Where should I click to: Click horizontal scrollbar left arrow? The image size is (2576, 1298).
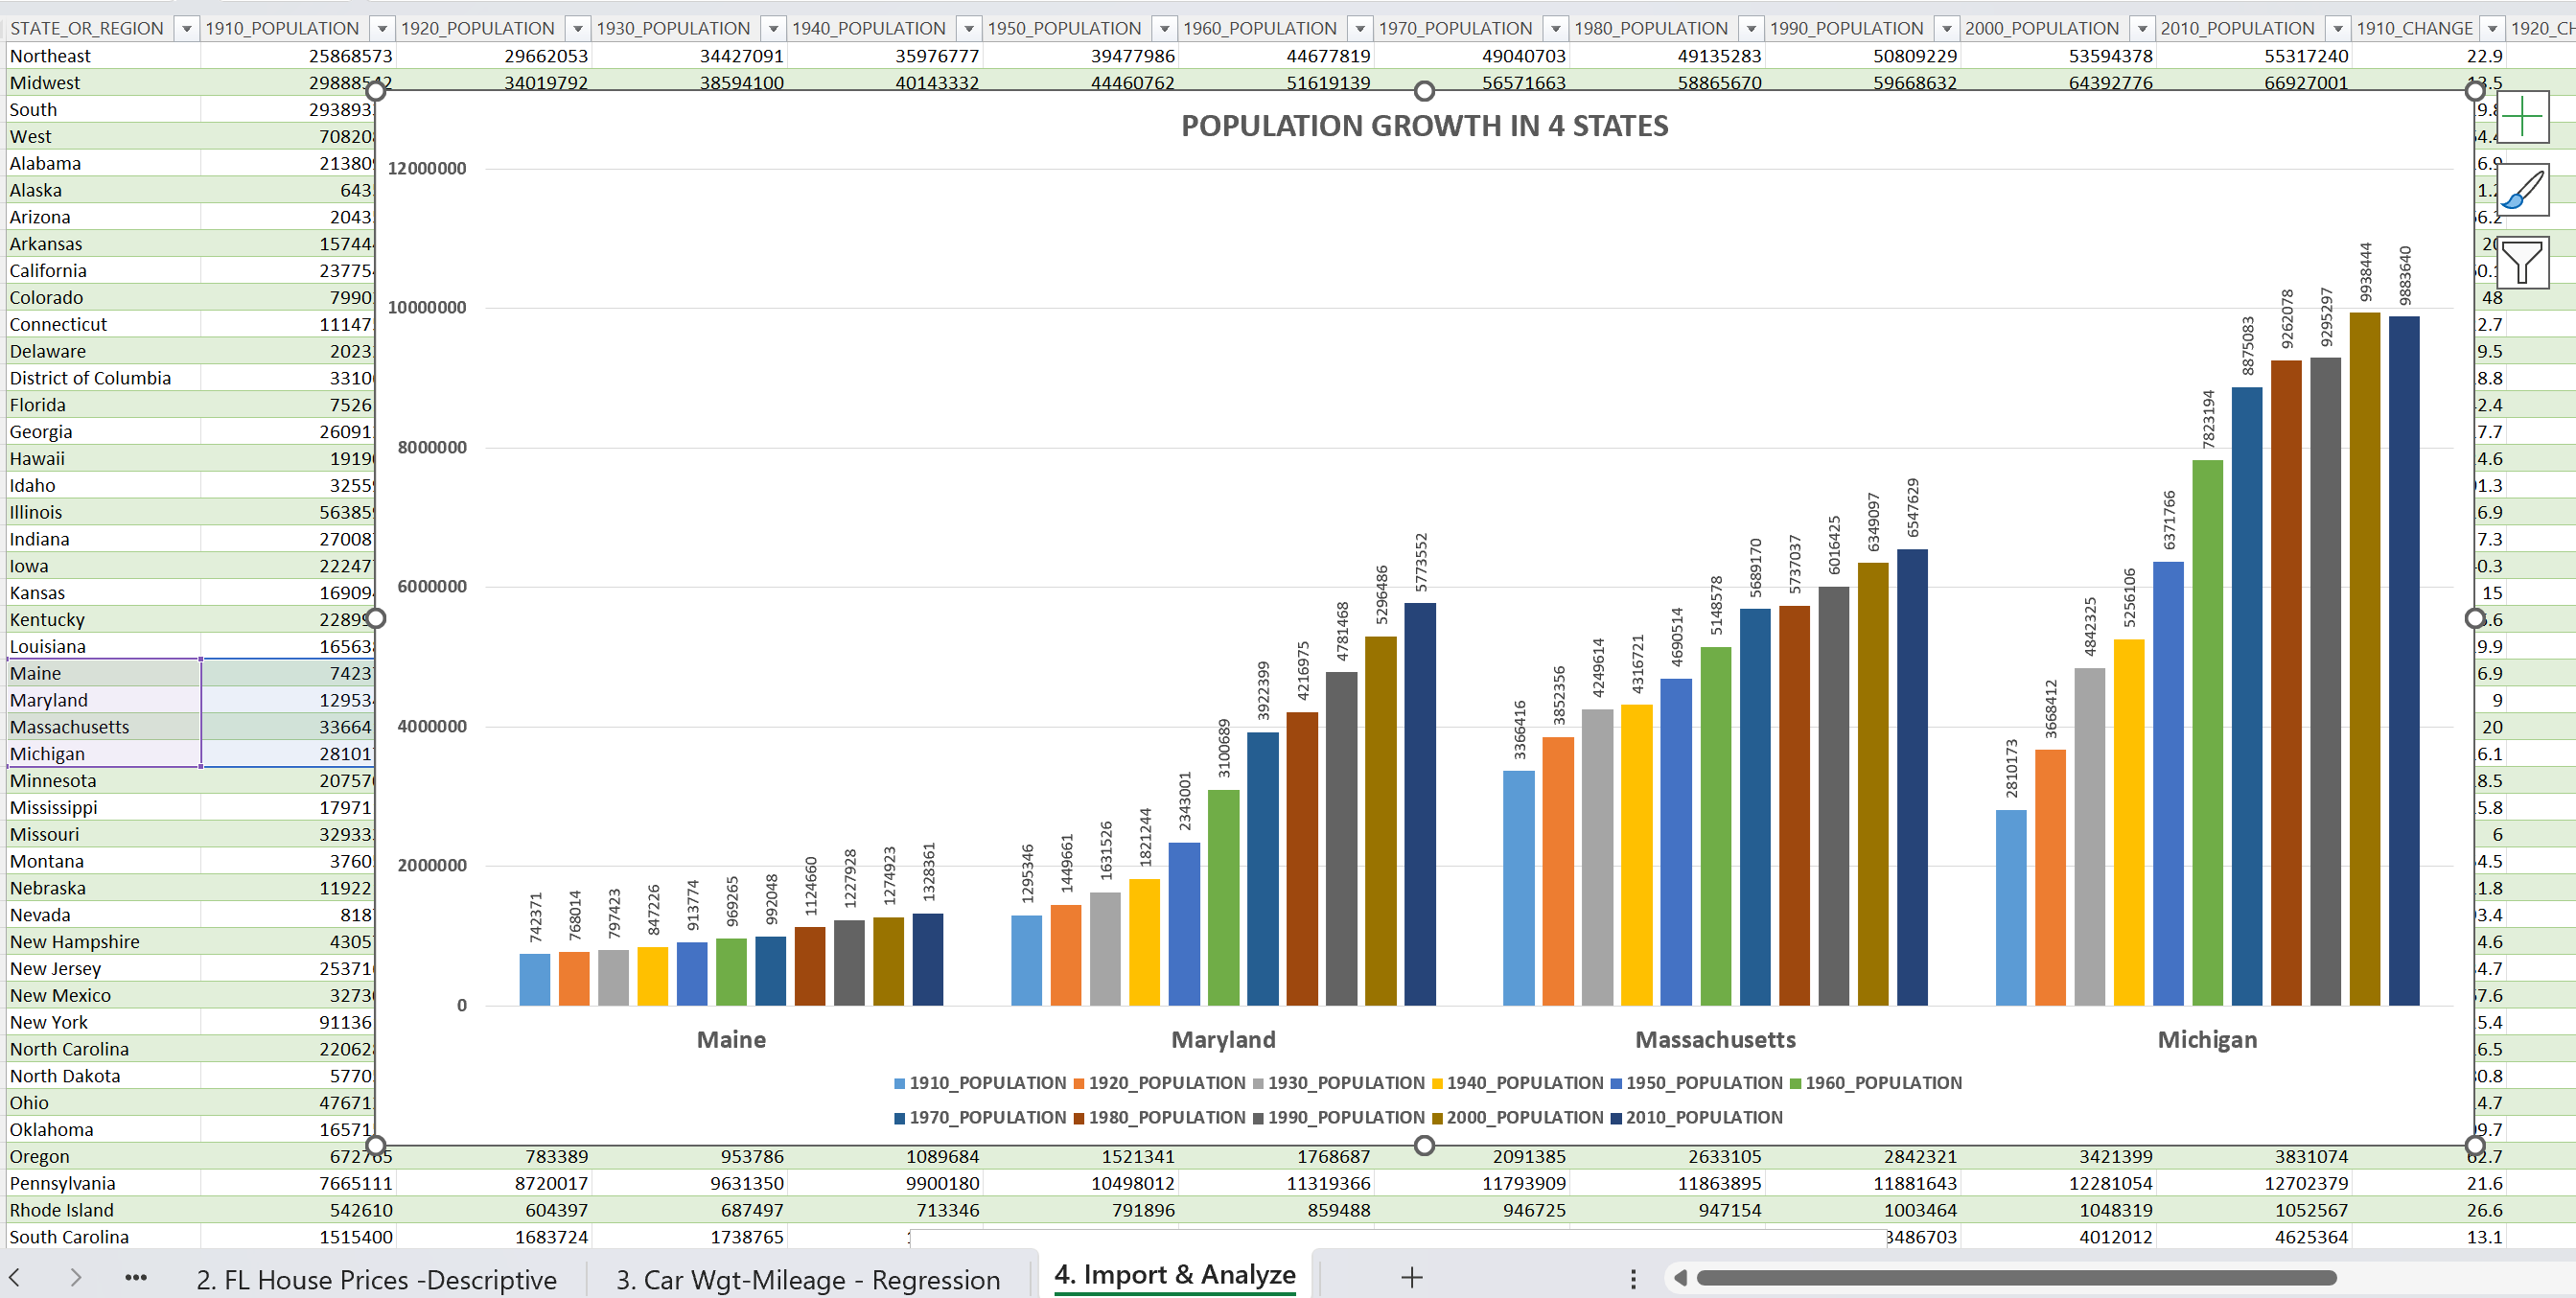(x=1681, y=1277)
